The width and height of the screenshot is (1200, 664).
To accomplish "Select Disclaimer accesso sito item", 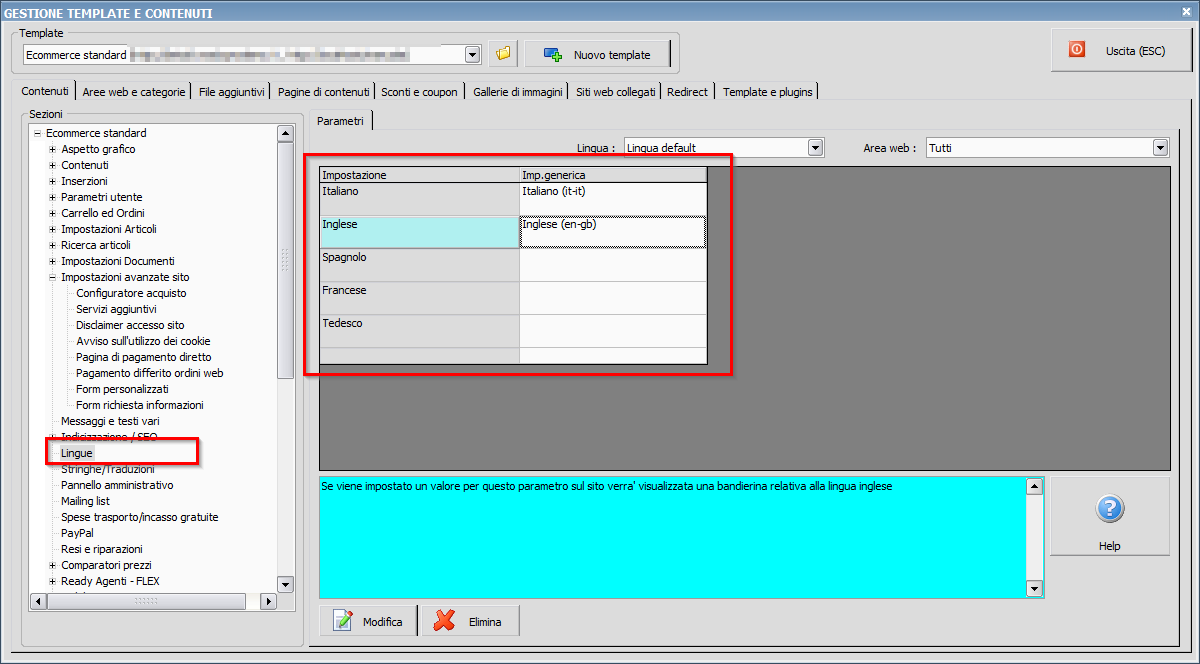I will click(x=130, y=325).
